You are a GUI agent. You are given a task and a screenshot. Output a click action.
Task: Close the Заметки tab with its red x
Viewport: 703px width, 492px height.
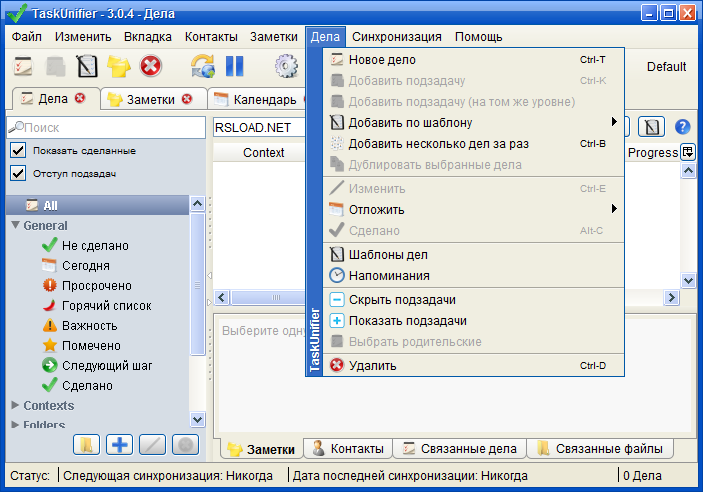pos(187,99)
